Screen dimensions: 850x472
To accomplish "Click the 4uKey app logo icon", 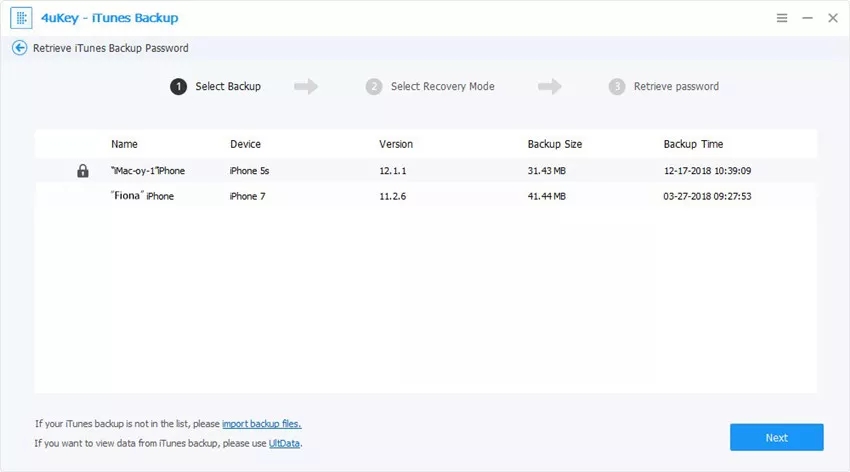I will (20, 18).
